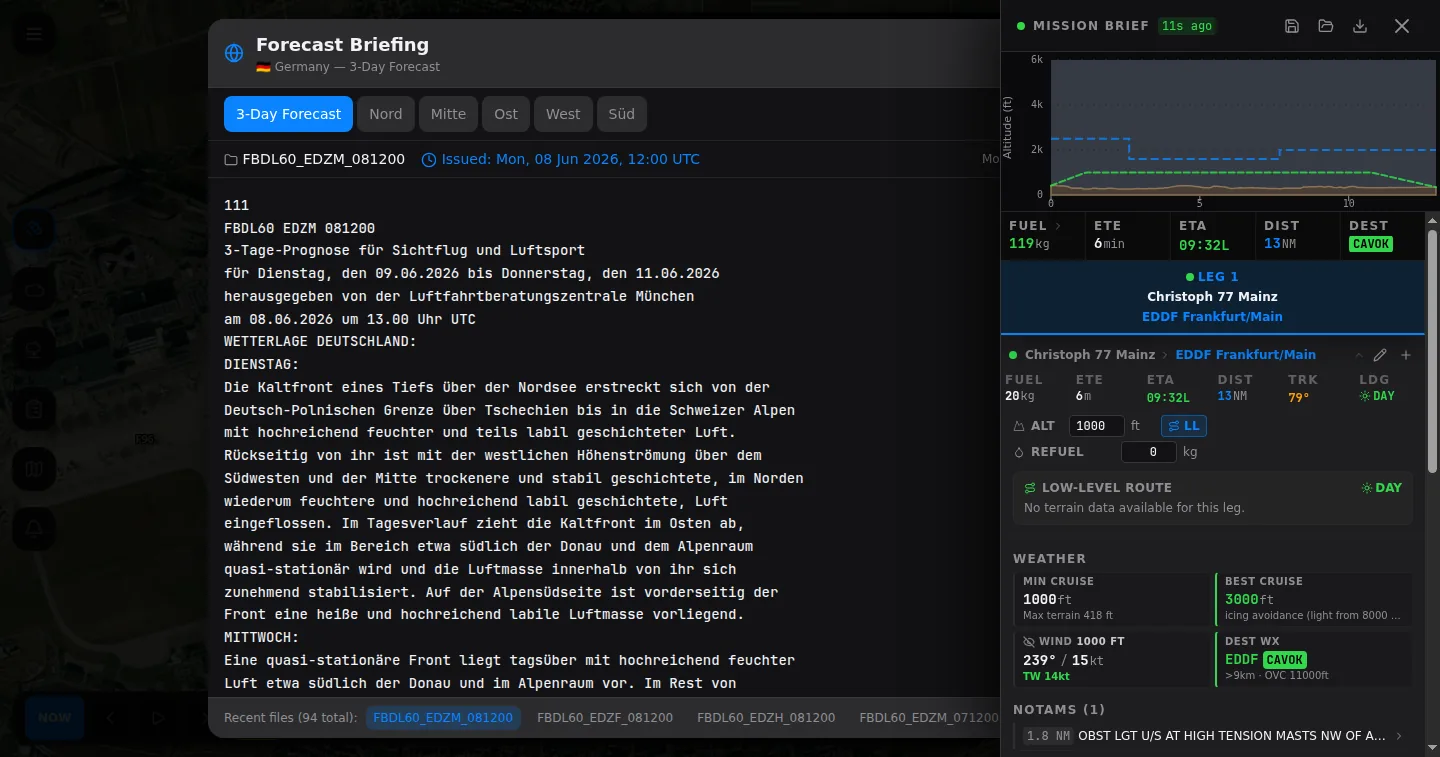Click the folder icon before FBDL60_EDZM_081200 filename

tap(231, 160)
